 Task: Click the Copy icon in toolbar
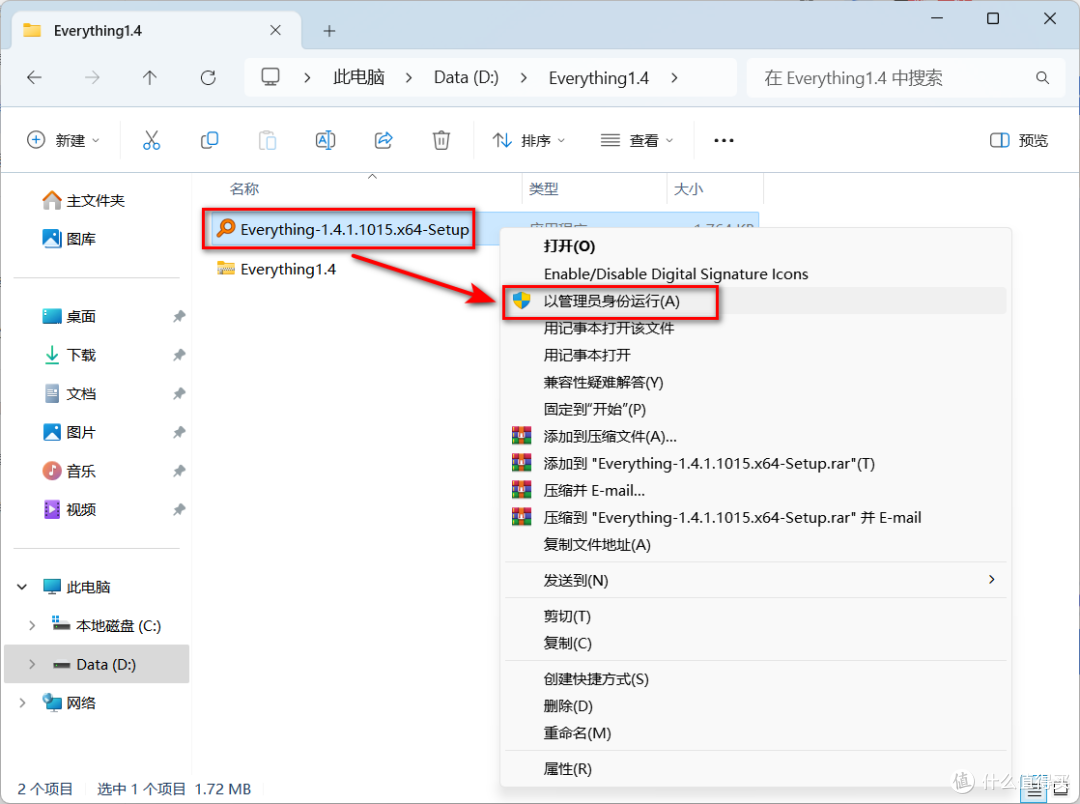(x=209, y=141)
